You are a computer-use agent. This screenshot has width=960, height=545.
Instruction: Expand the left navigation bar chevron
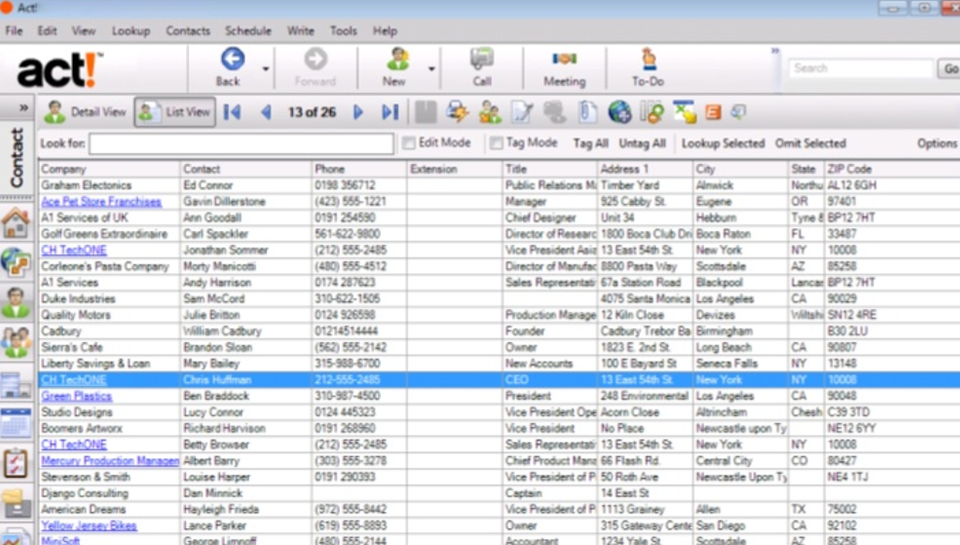[24, 108]
